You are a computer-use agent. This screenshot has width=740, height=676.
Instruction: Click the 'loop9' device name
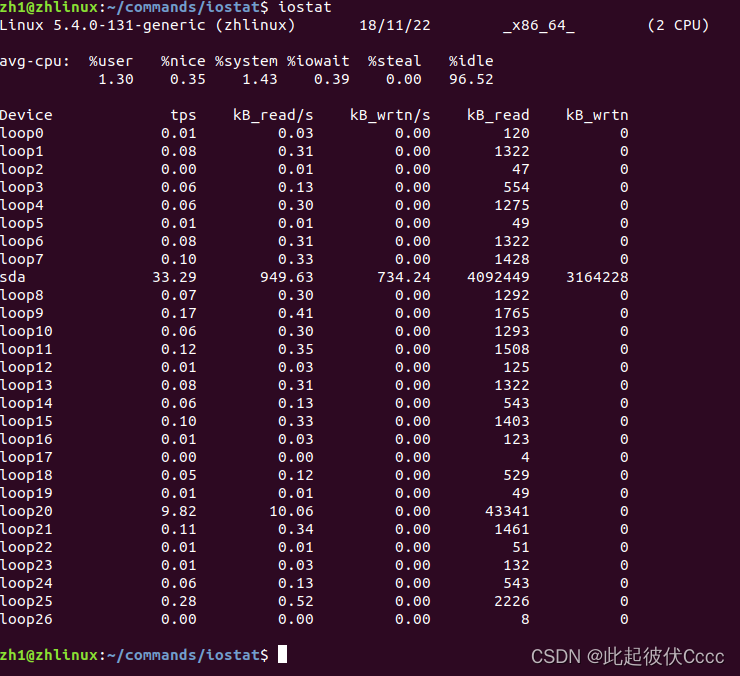click(x=22, y=313)
